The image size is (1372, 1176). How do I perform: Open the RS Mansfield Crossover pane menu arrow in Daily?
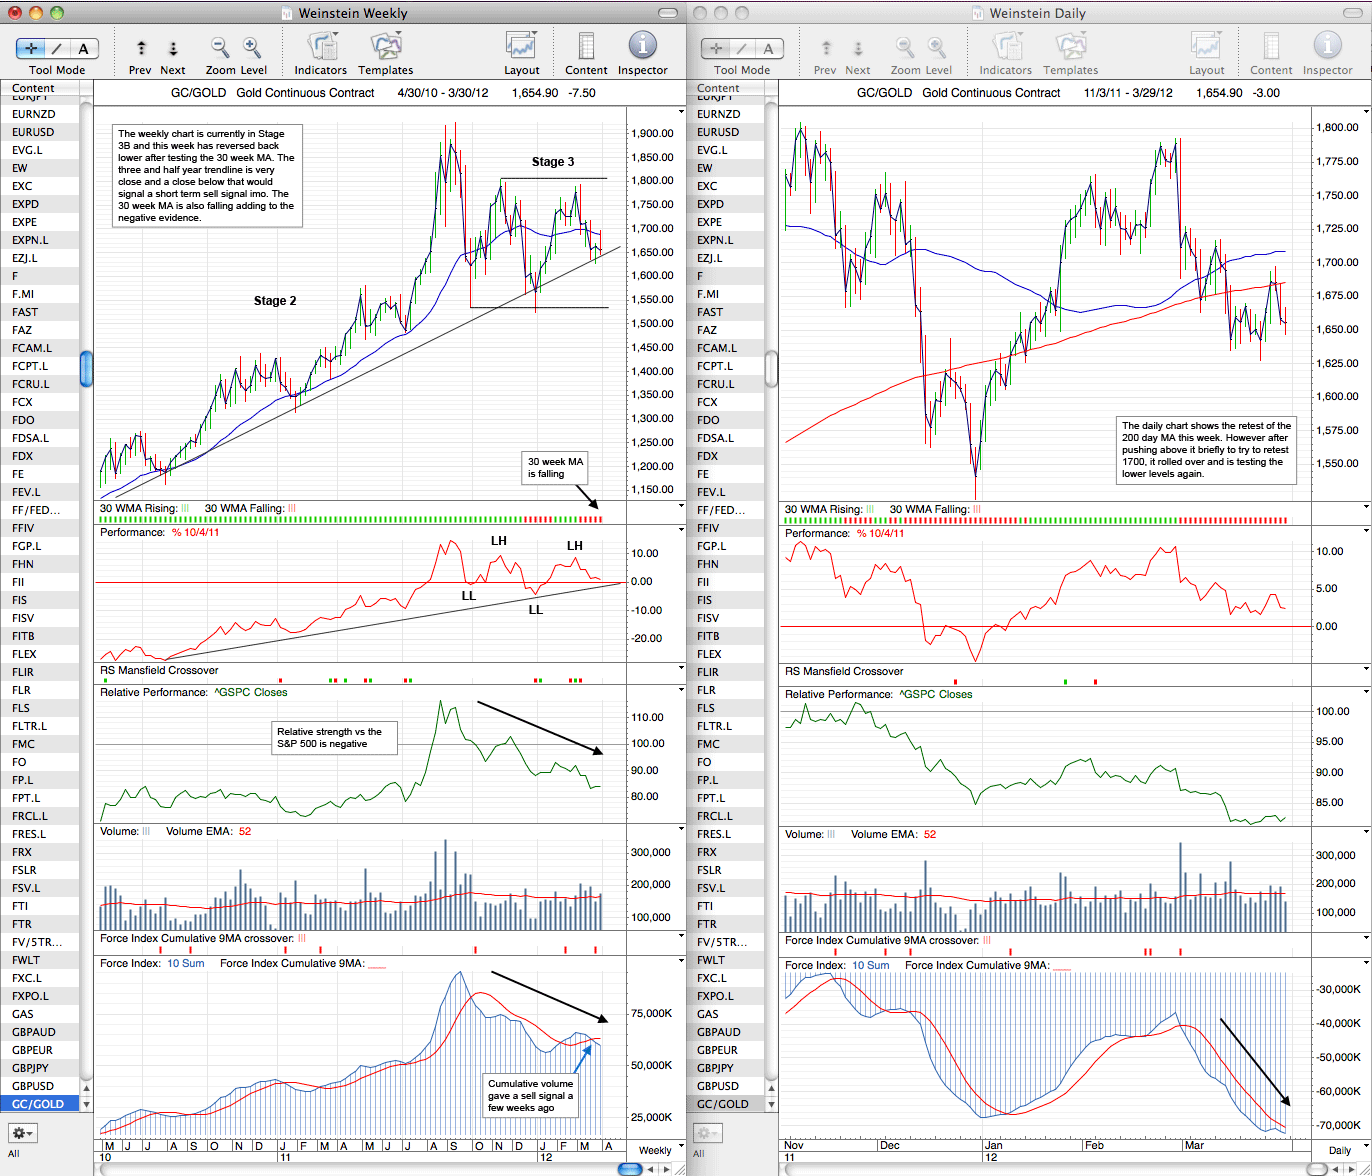(1366, 669)
